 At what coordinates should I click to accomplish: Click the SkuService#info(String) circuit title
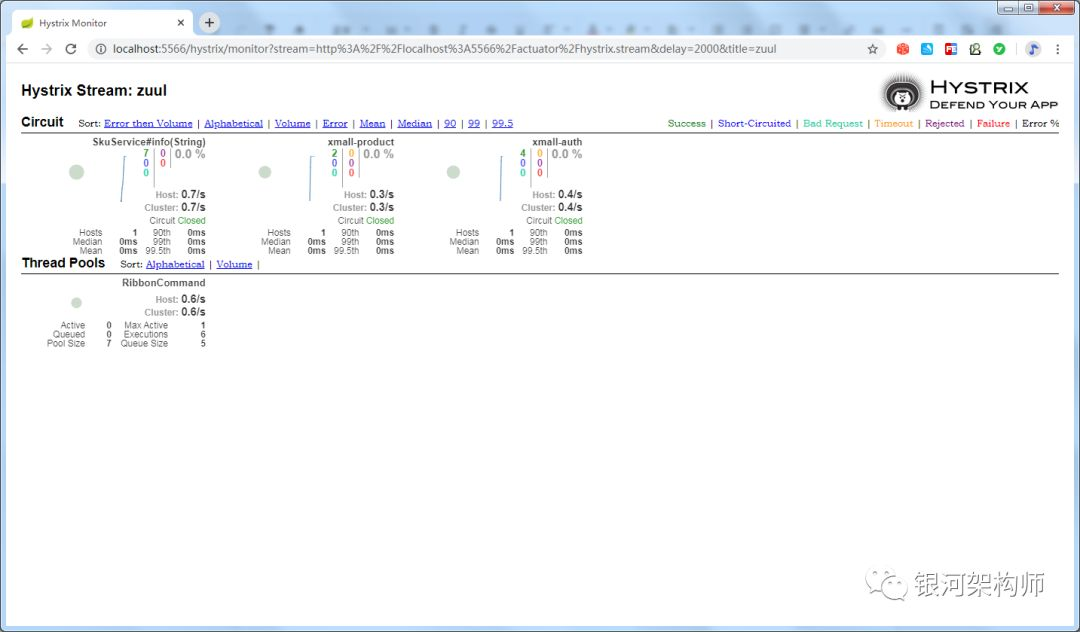pos(149,142)
